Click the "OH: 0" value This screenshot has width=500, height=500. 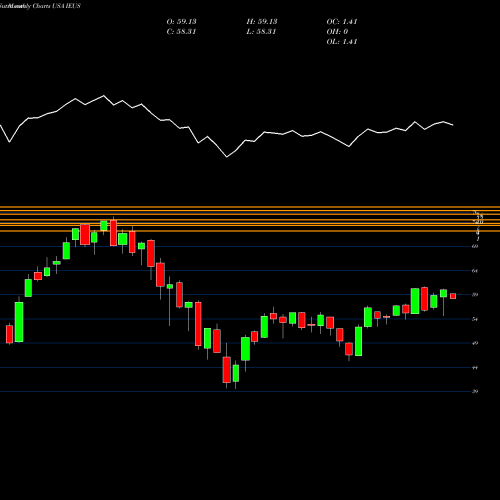coord(337,32)
